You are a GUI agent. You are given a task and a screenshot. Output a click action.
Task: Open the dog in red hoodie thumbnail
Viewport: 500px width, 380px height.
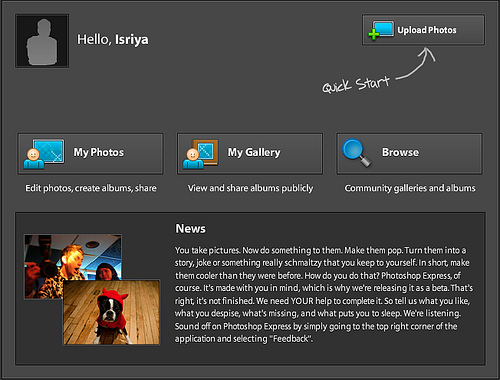click(x=111, y=312)
